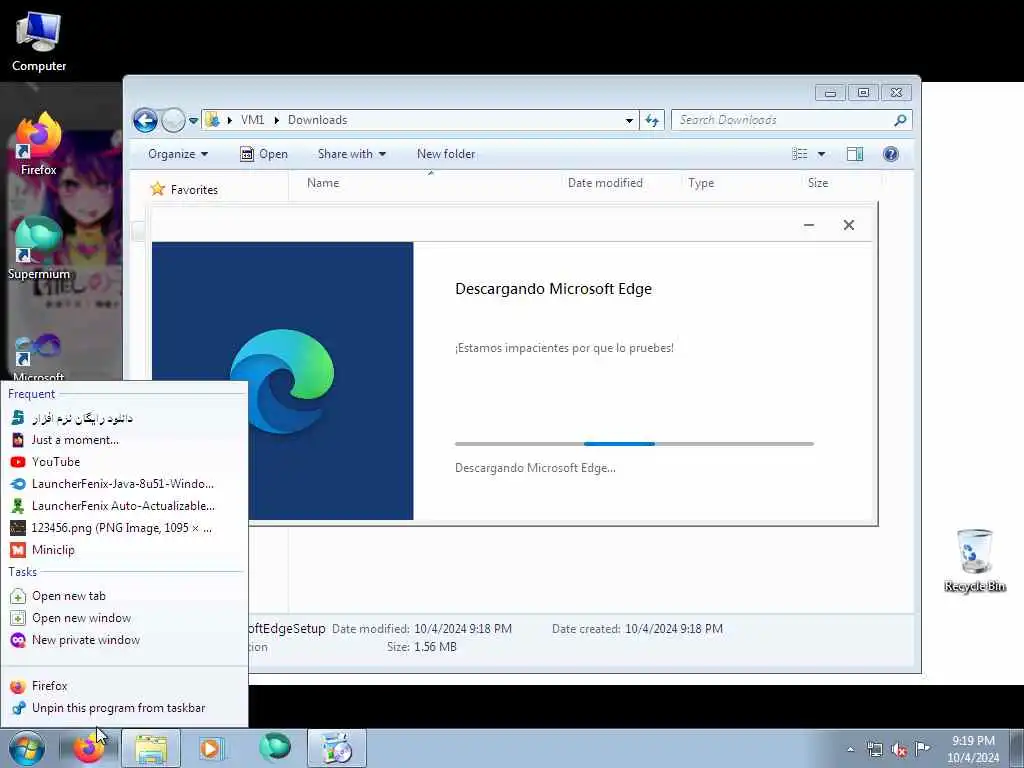Change the Explorer view layout icon

click(x=799, y=154)
